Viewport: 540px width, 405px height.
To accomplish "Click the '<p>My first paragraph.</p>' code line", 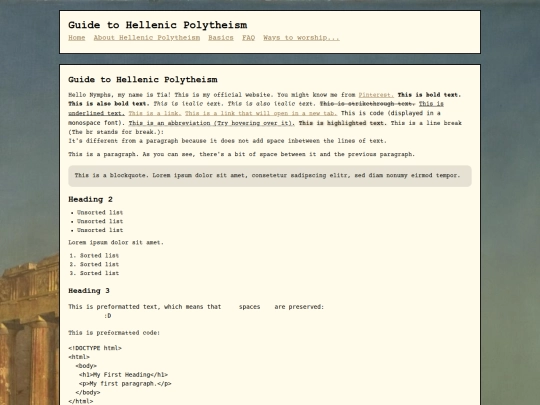I will pos(125,384).
